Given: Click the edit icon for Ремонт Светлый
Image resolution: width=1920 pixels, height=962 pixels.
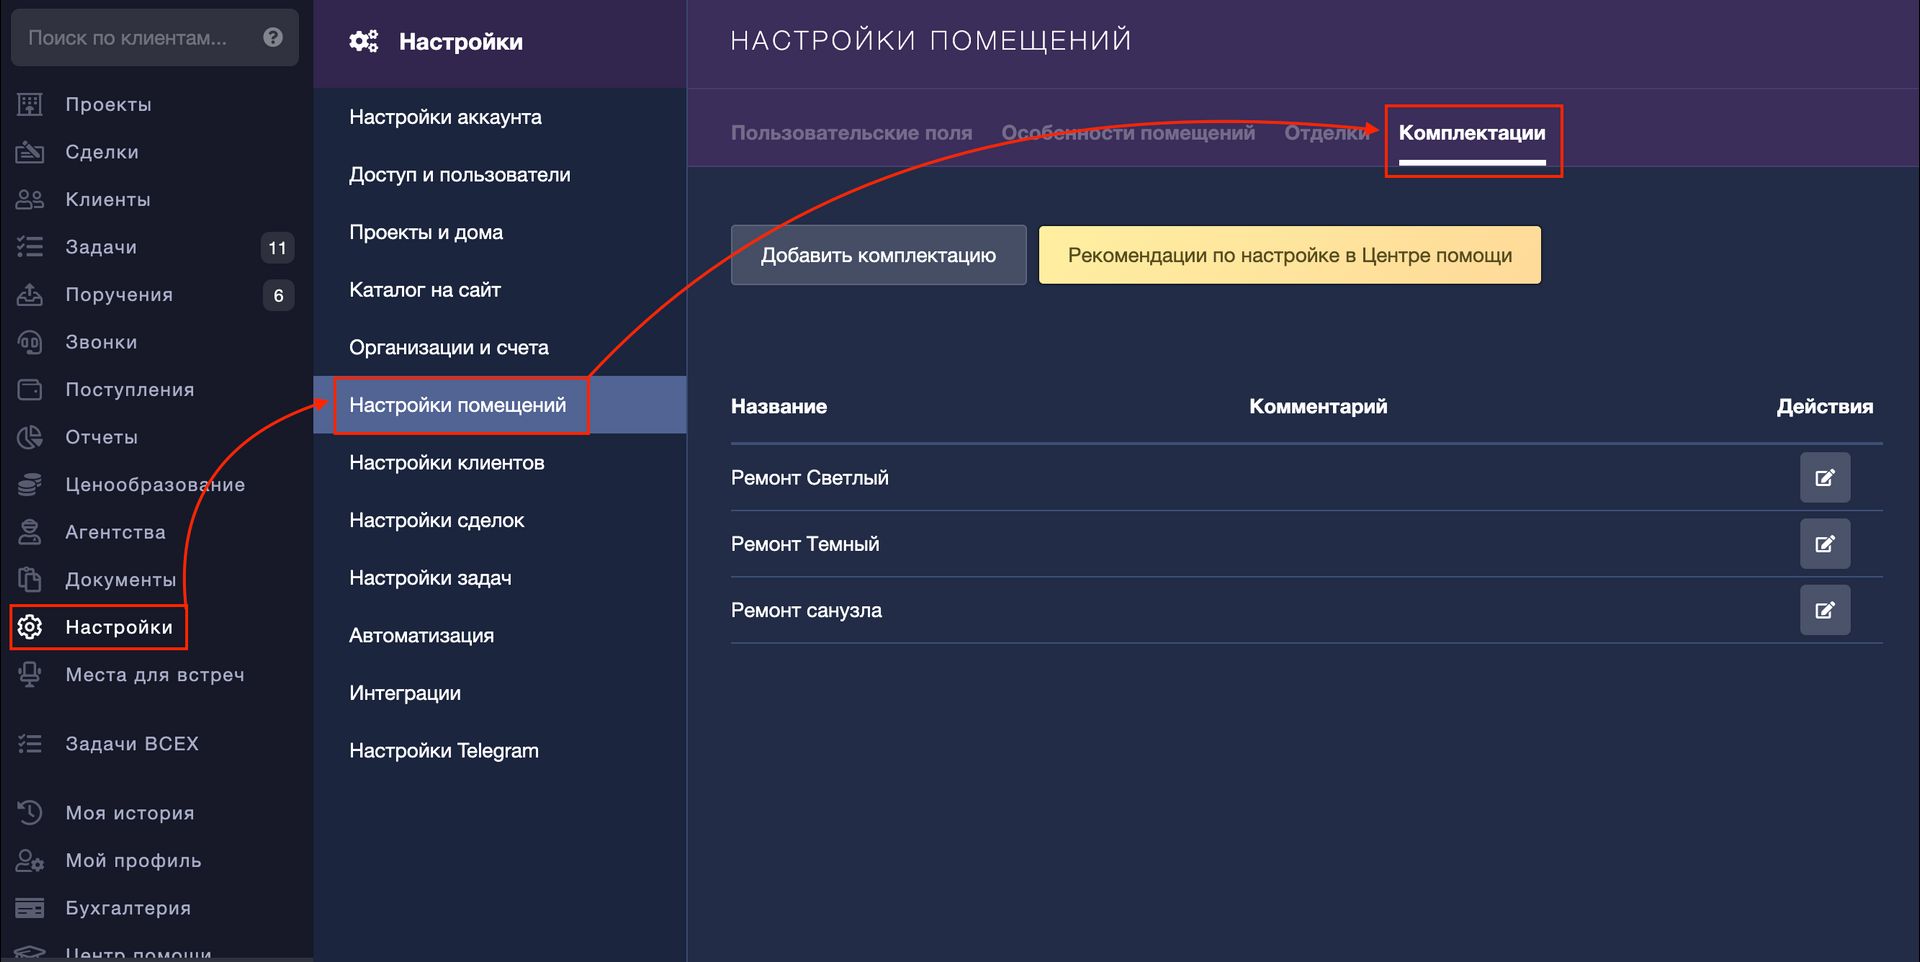Looking at the screenshot, I should (x=1824, y=478).
